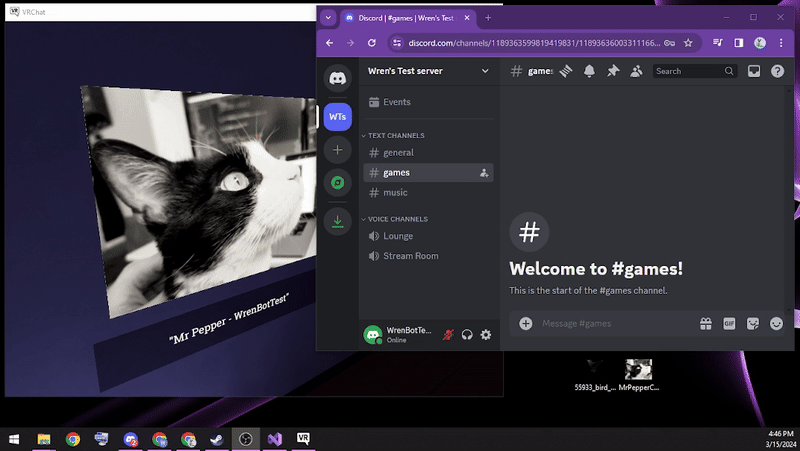
Task: Open the Windows Start menu
Action: [x=14, y=439]
